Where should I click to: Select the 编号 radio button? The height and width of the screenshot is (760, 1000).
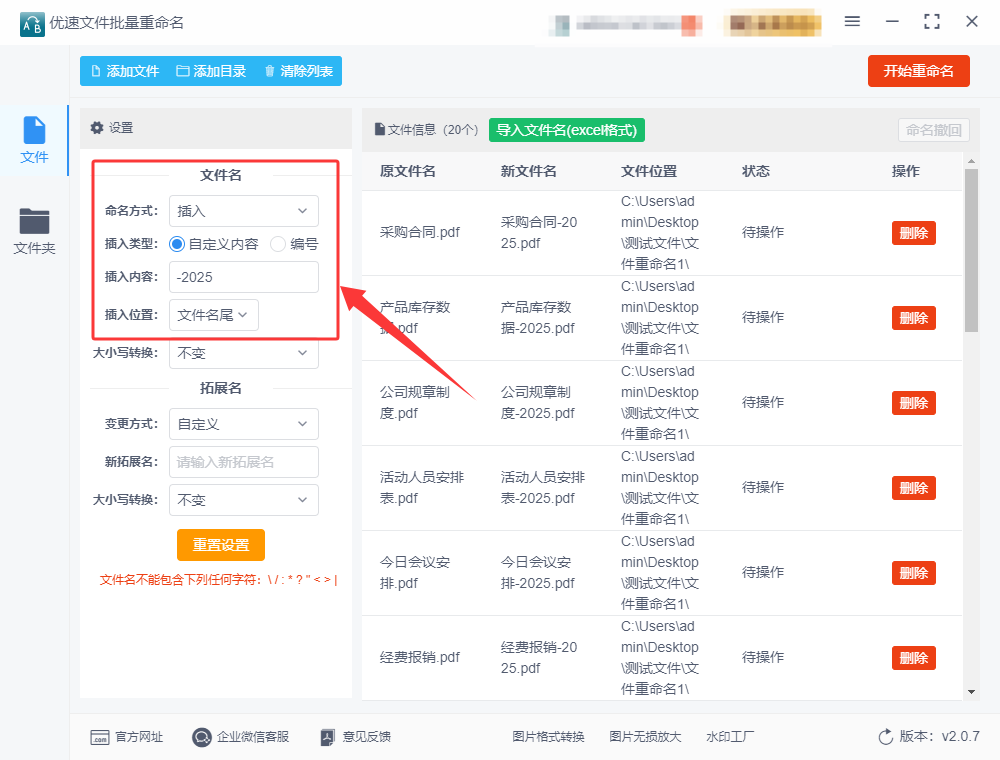[x=278, y=244]
